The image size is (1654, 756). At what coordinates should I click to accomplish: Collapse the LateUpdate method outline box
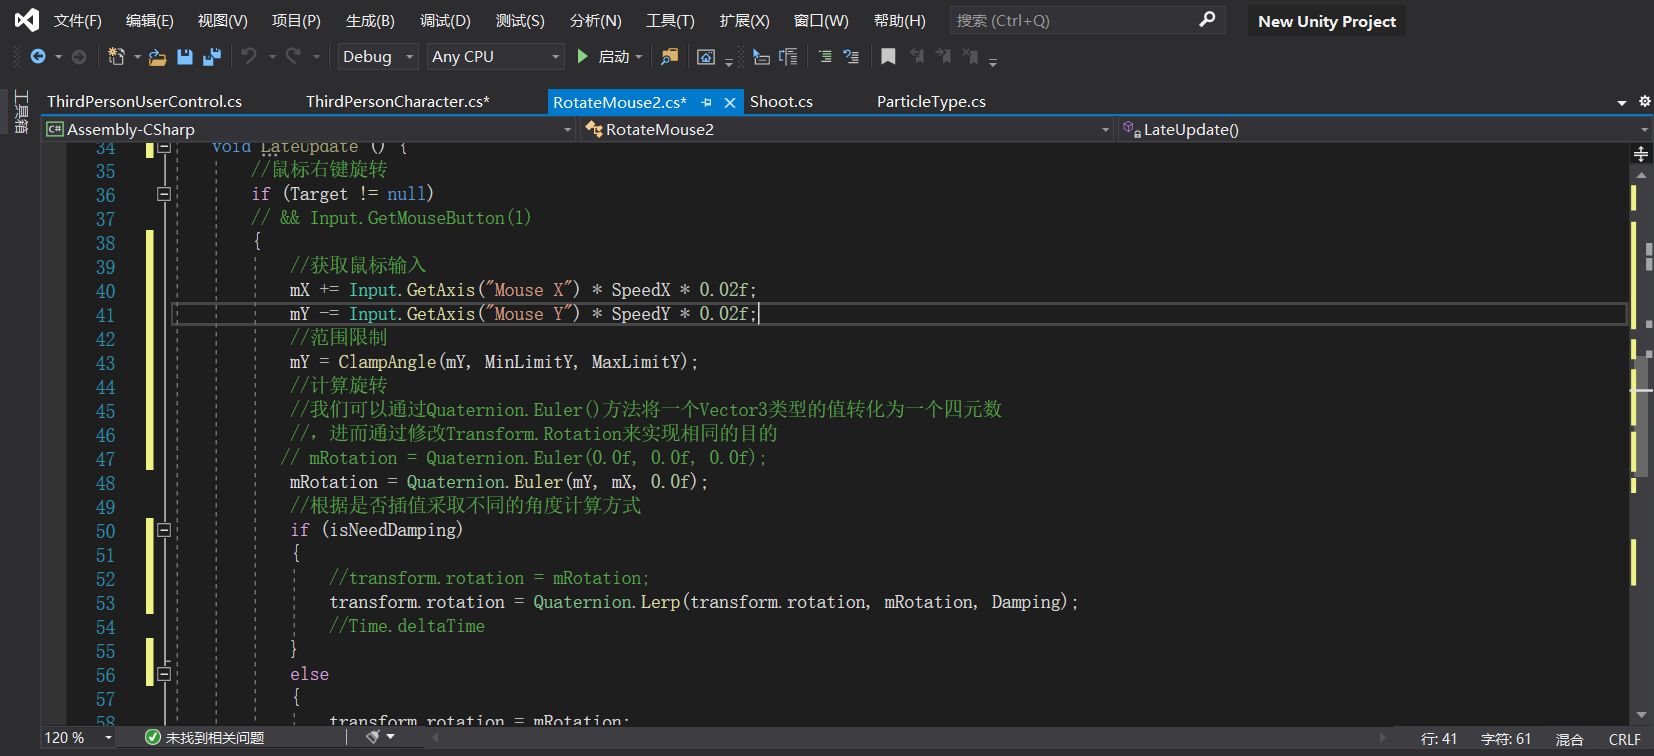pyautogui.click(x=164, y=147)
